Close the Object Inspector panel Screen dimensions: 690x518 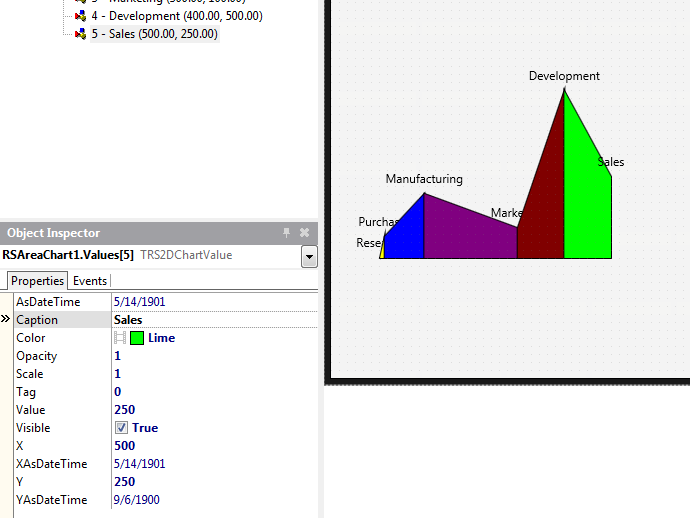tap(304, 233)
